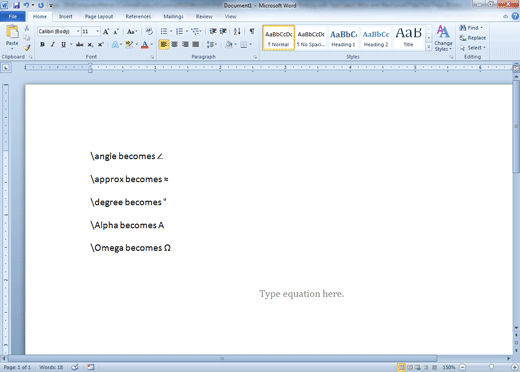The image size is (520, 372).
Task: Click the zoom slider handle
Action: 491,367
